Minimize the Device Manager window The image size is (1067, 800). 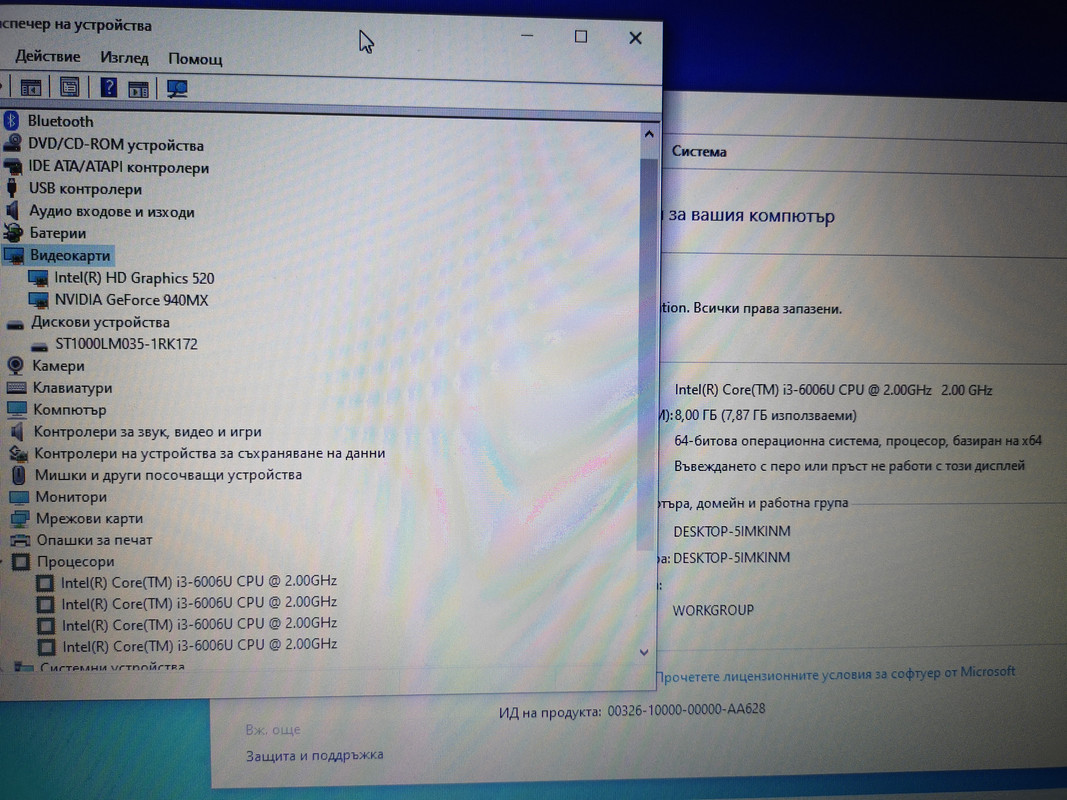527,35
